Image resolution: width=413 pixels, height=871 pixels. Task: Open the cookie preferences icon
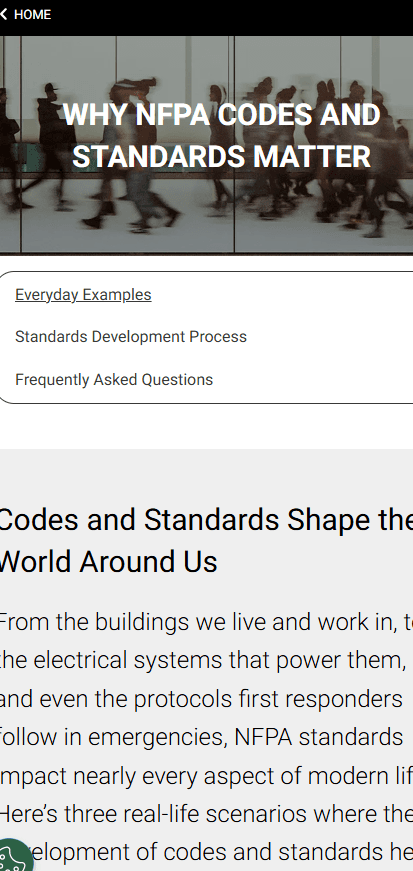pyautogui.click(x=15, y=855)
